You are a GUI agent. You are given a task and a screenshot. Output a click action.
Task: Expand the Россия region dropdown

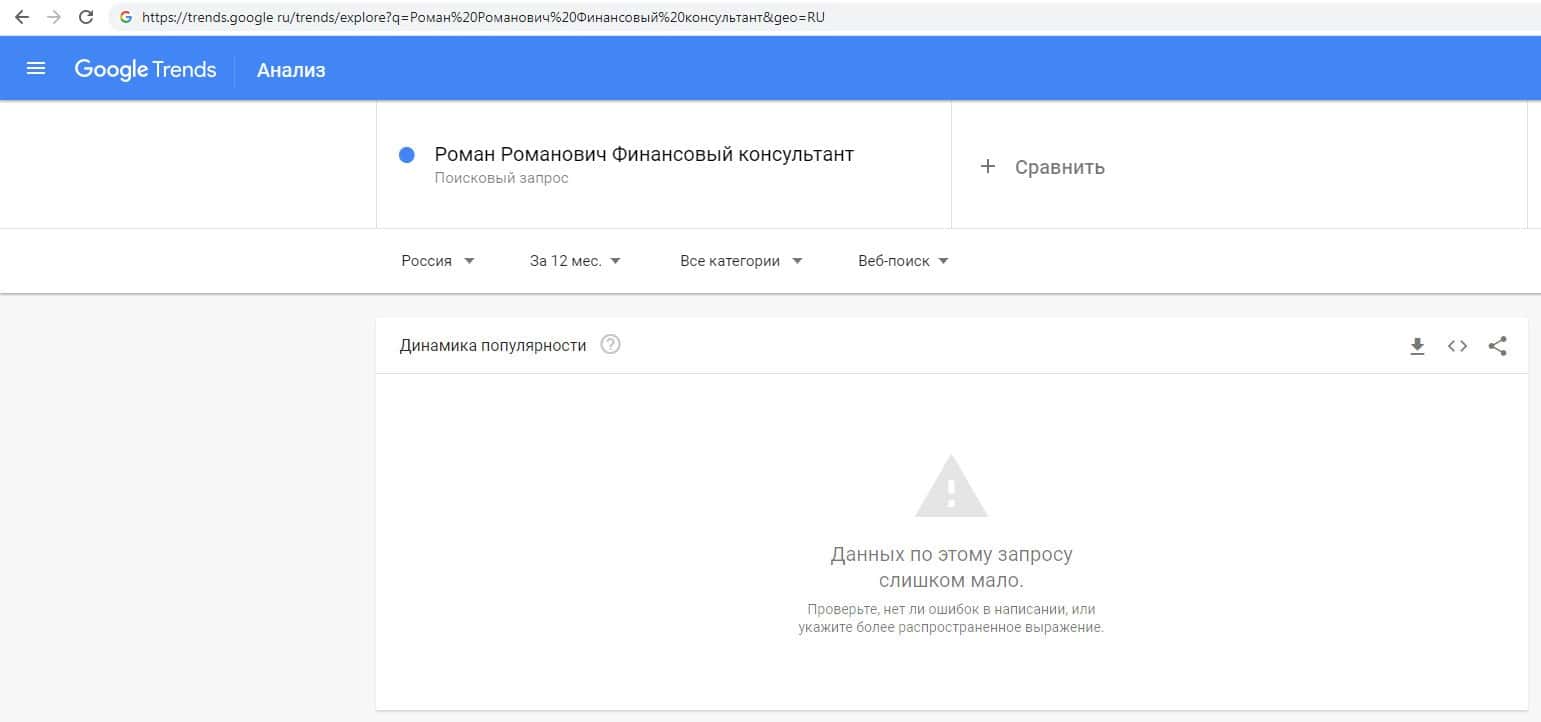point(438,261)
